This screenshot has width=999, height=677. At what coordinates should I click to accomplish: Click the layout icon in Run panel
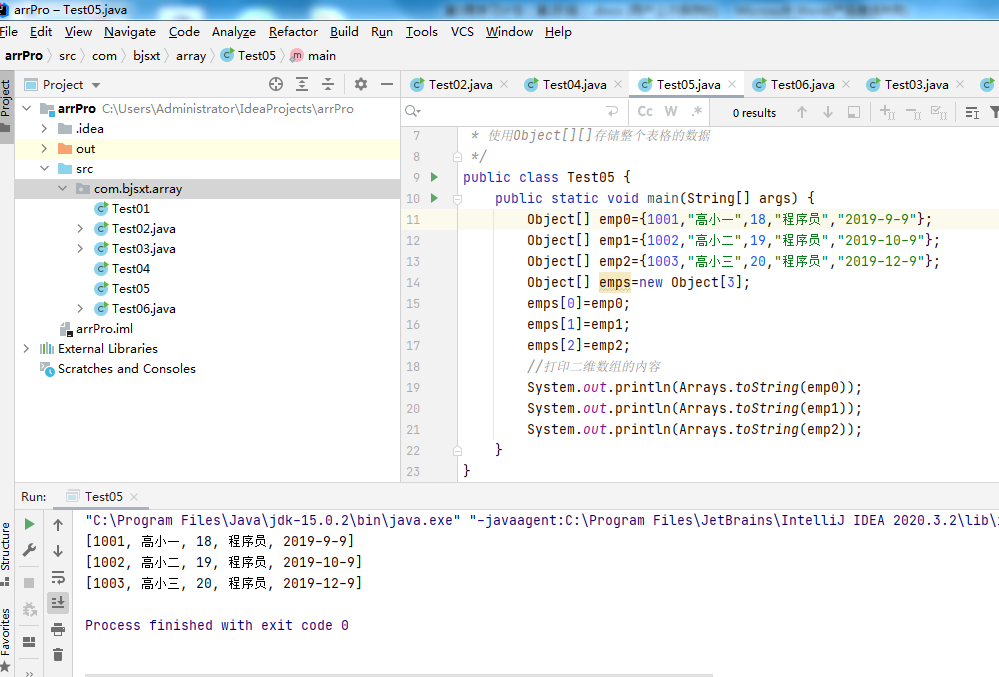[29, 642]
